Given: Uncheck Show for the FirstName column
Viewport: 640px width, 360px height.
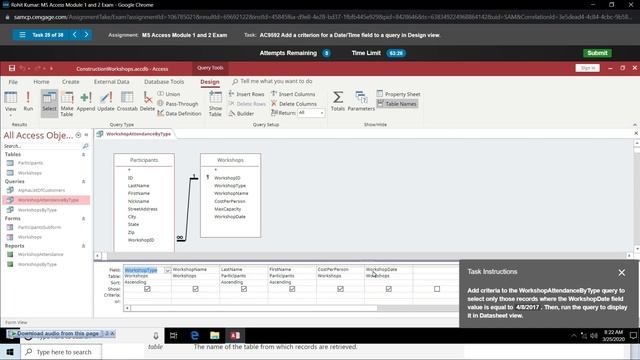Looking at the screenshot, I should [x=292, y=289].
